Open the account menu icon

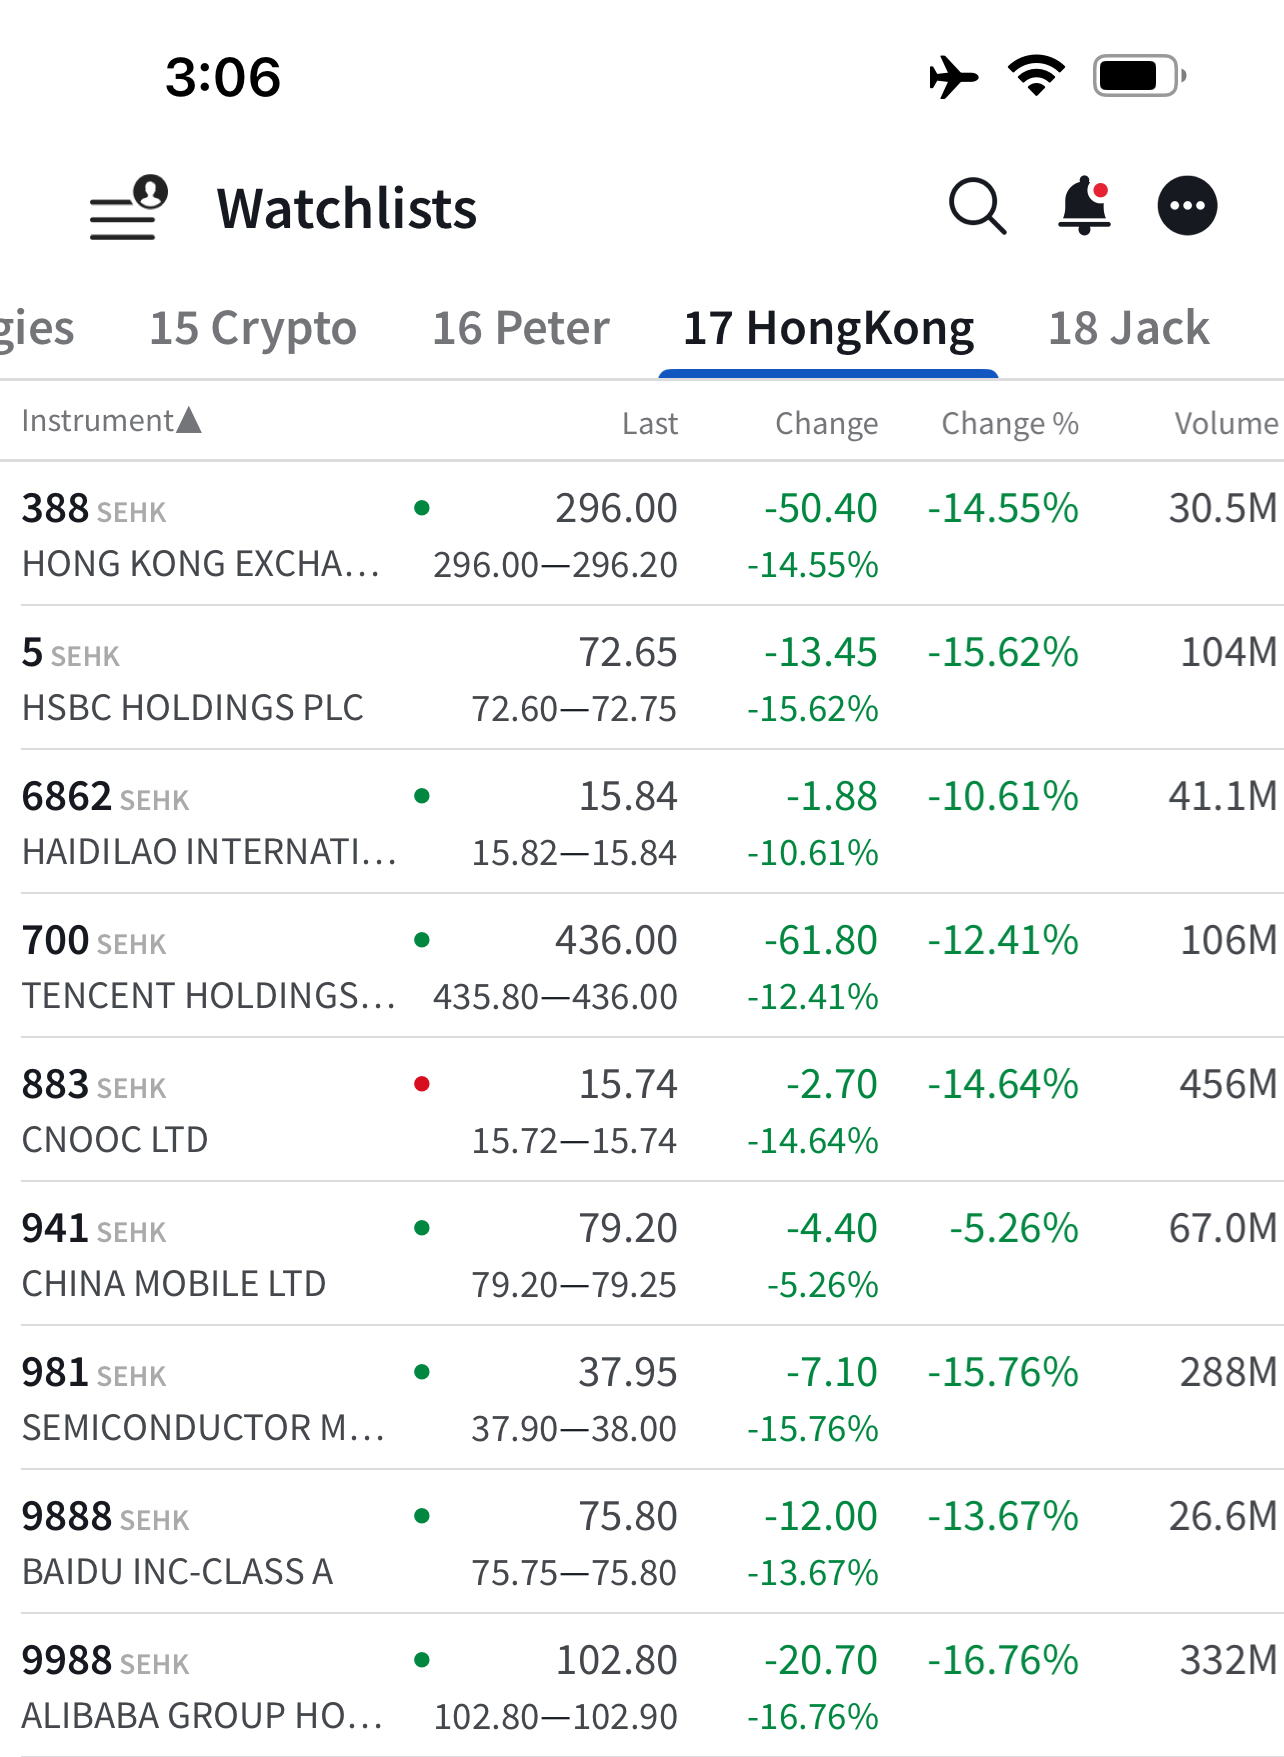[128, 208]
